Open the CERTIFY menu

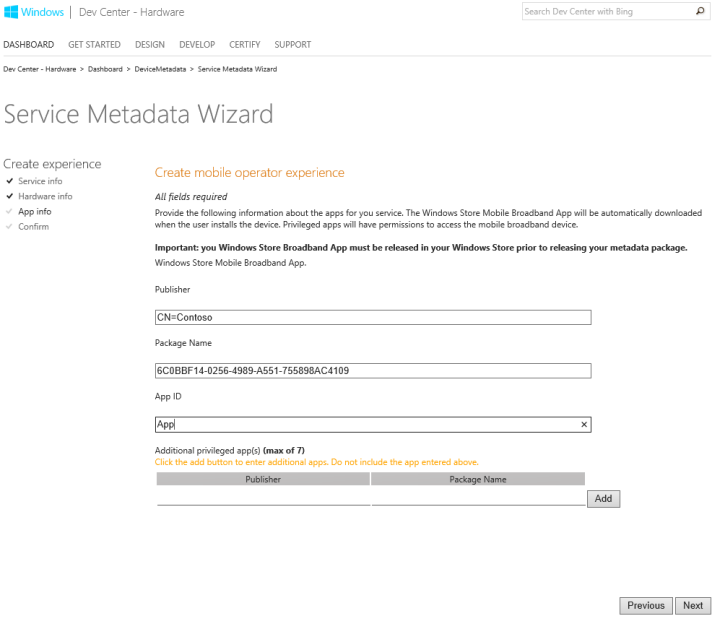(245, 45)
